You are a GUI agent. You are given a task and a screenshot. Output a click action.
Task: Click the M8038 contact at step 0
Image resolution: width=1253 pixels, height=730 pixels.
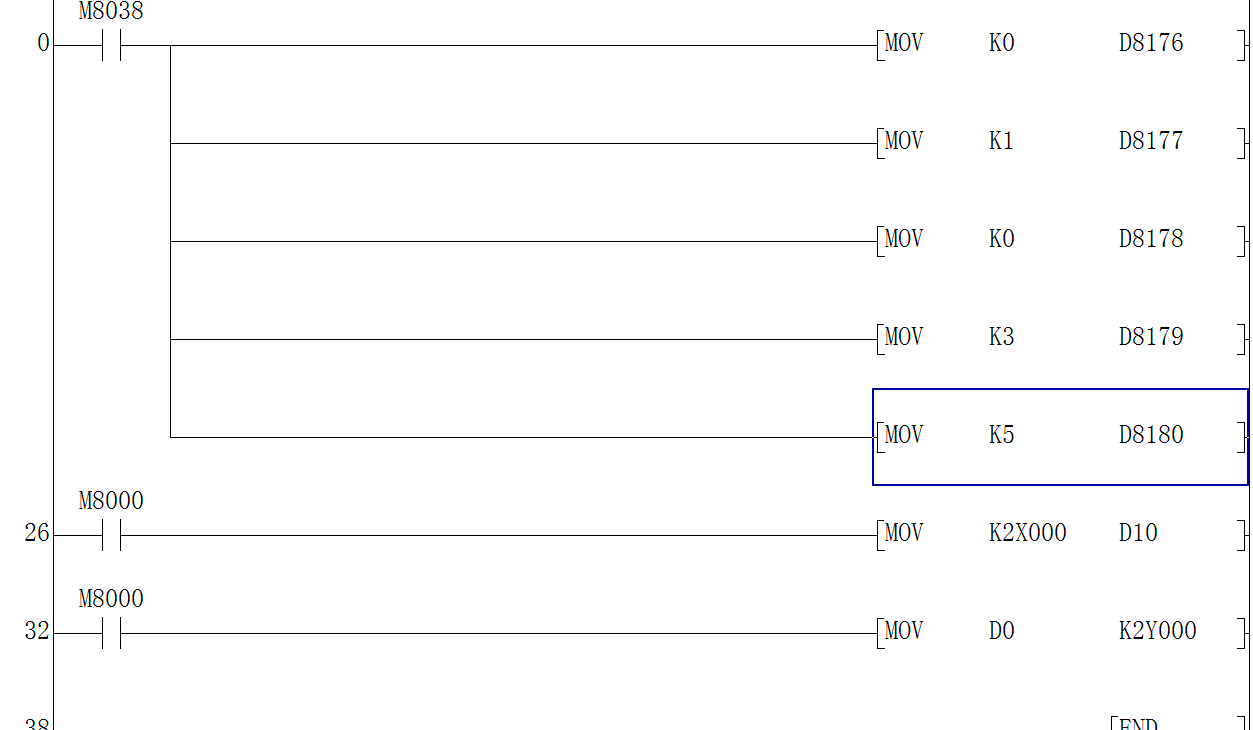pos(110,46)
